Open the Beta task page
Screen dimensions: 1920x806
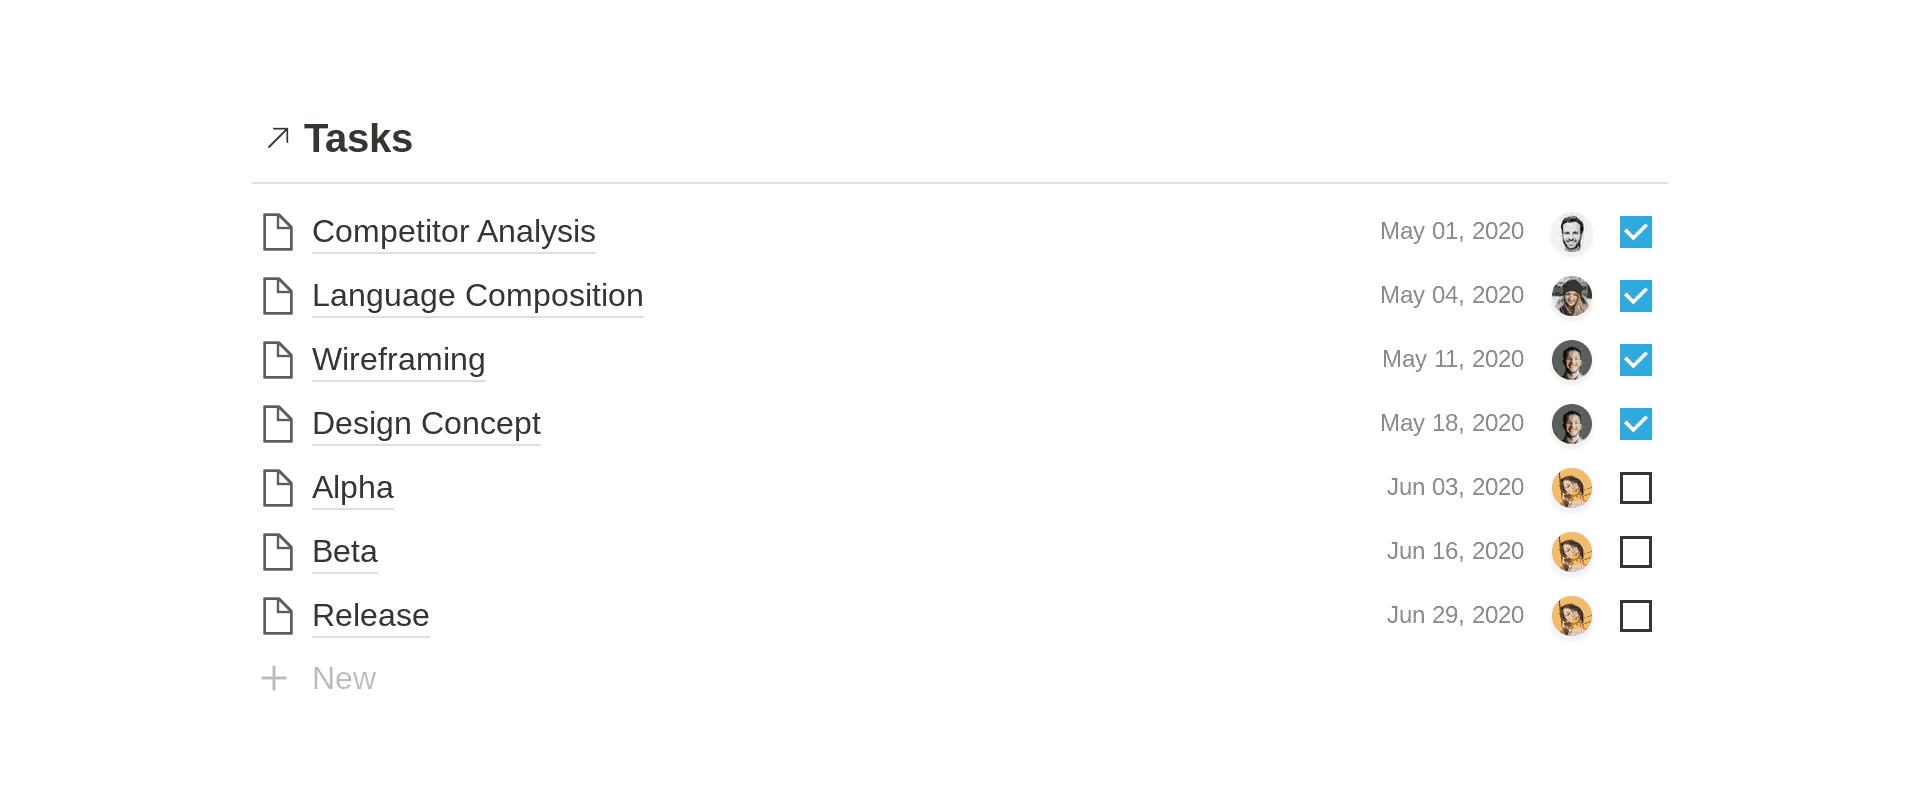tap(345, 552)
